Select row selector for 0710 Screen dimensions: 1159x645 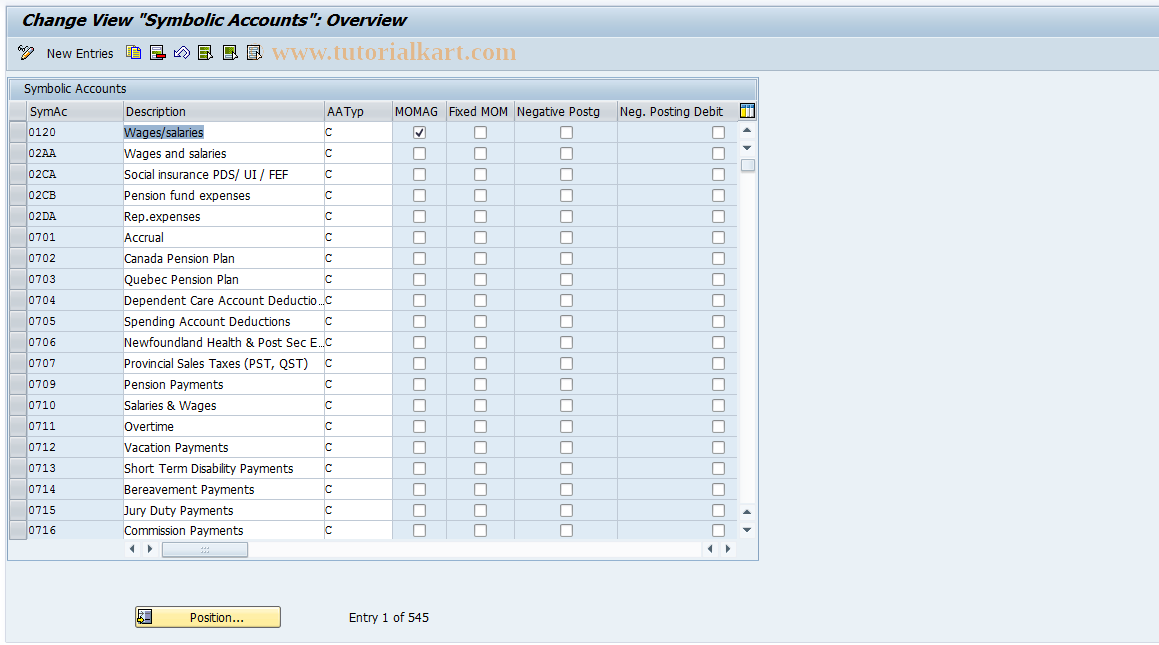(18, 406)
